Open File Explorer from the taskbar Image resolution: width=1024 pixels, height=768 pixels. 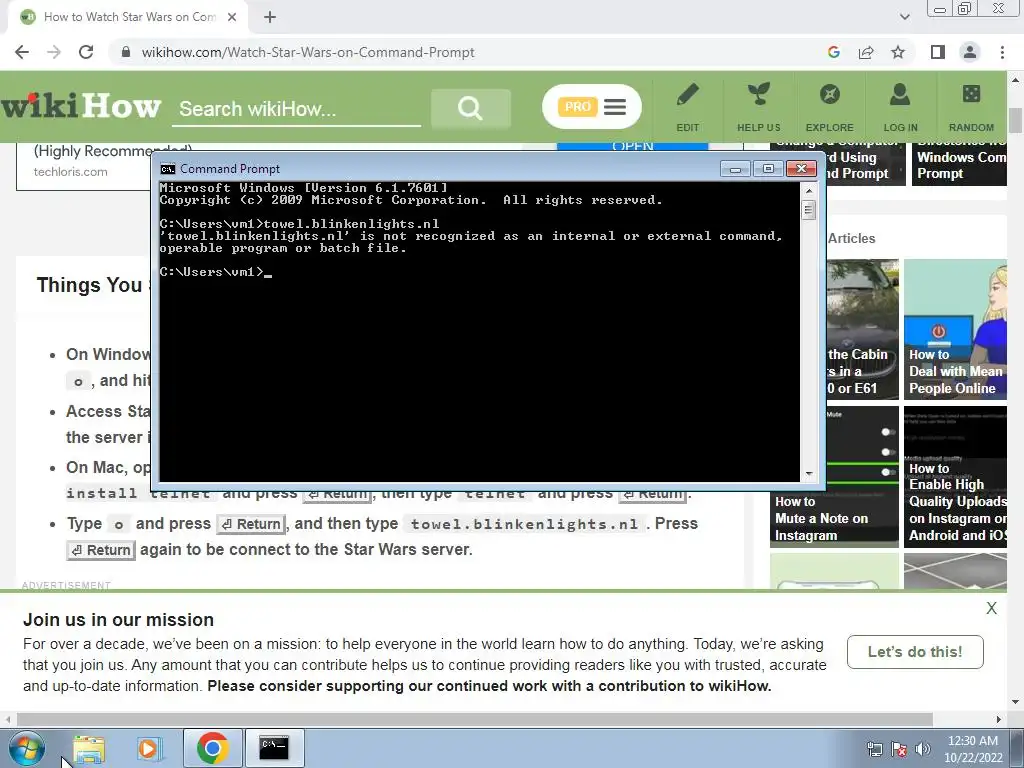(x=89, y=748)
